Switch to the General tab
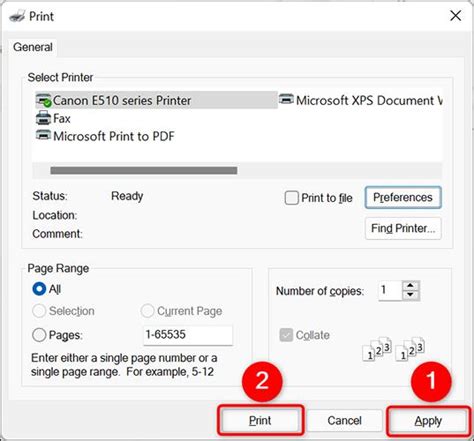Screen dimensions: 474x441 [x=33, y=47]
